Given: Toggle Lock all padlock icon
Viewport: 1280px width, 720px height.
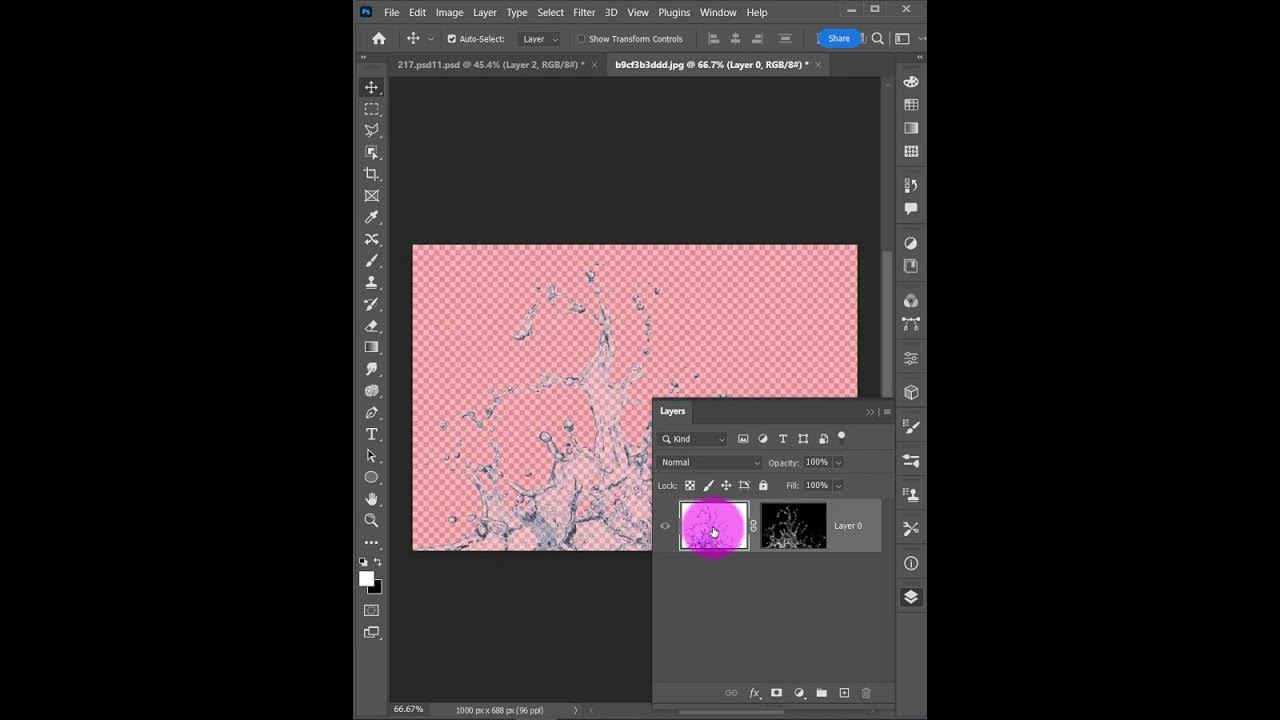Looking at the screenshot, I should tap(763, 486).
